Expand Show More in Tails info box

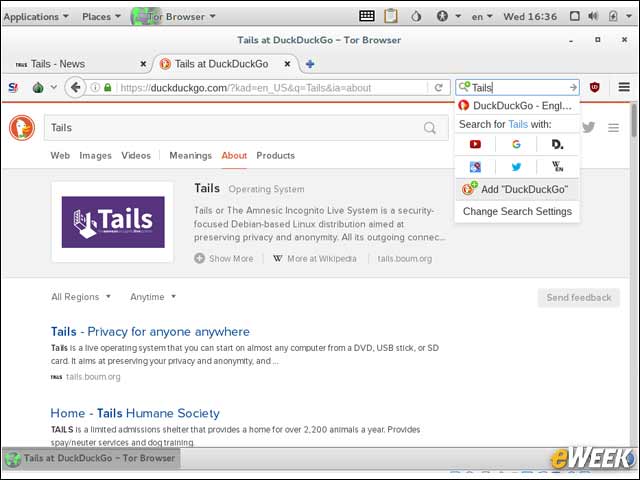[x=224, y=258]
